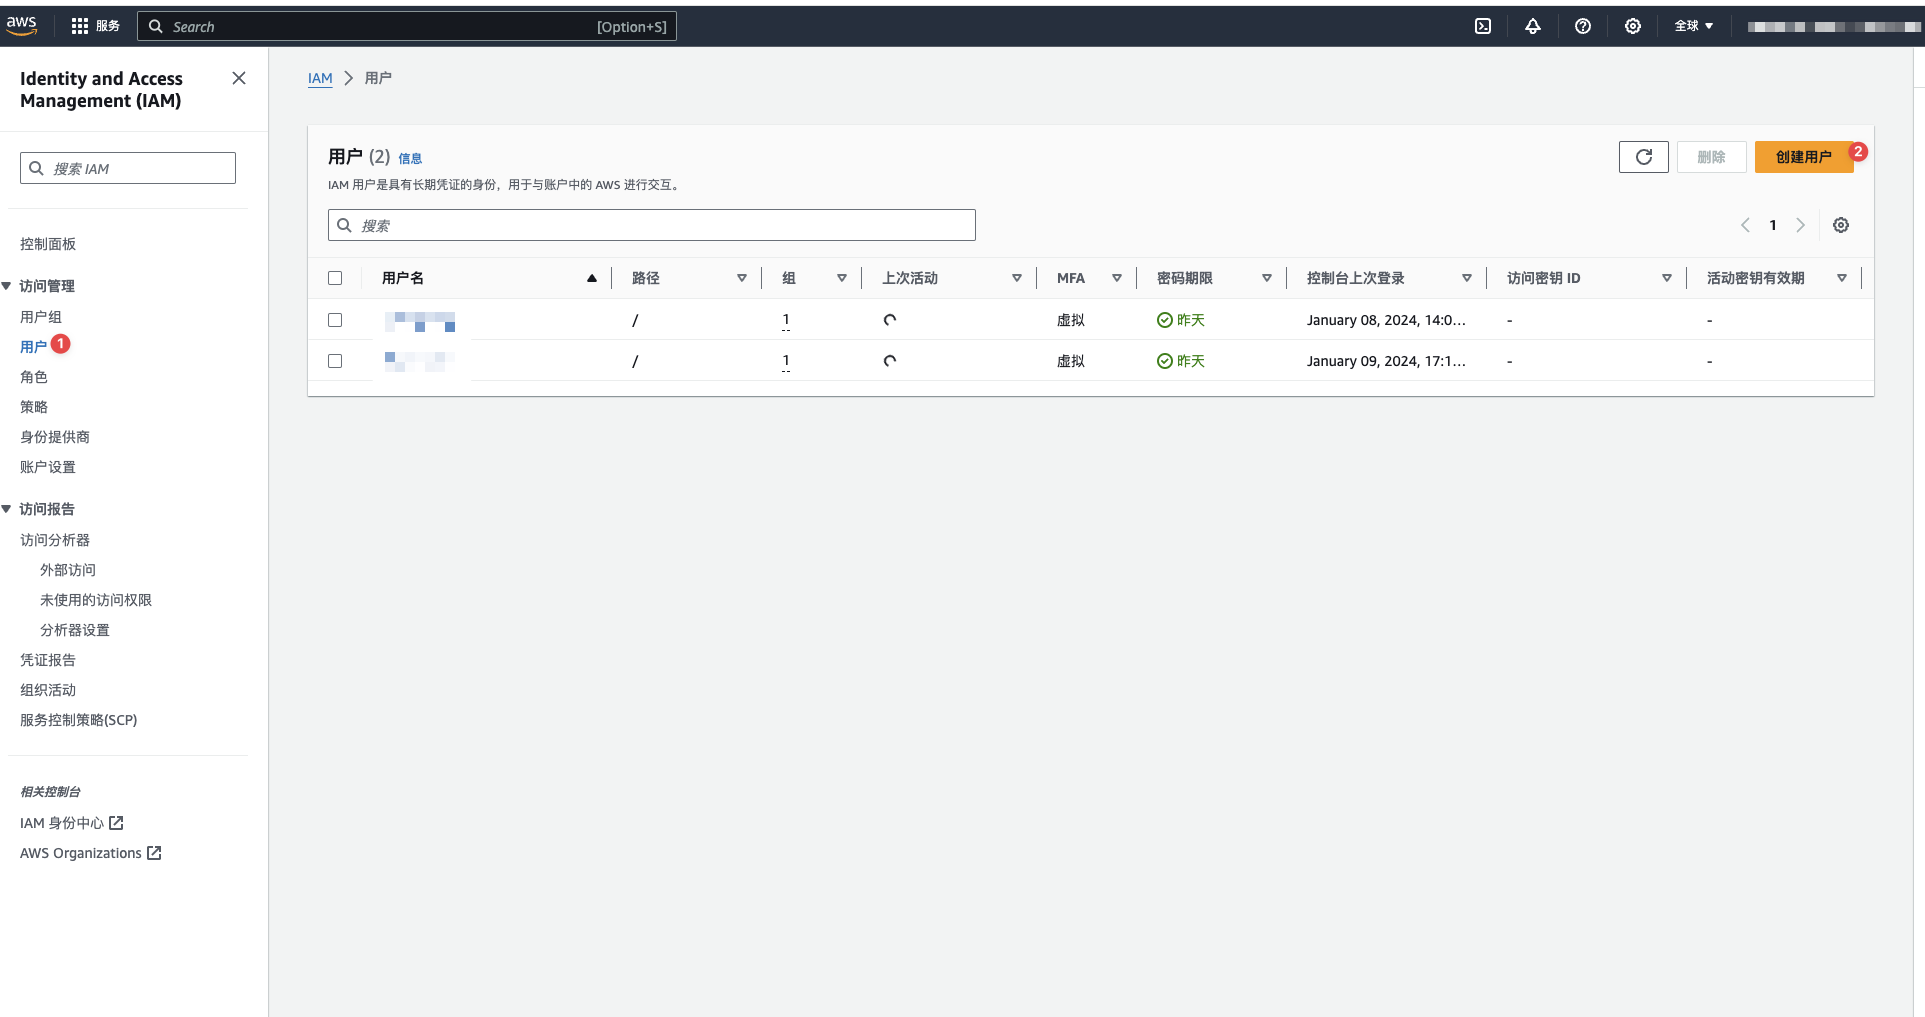This screenshot has width=1925, height=1017.
Task: Click January 08, 2024 login cell
Action: pos(1386,320)
